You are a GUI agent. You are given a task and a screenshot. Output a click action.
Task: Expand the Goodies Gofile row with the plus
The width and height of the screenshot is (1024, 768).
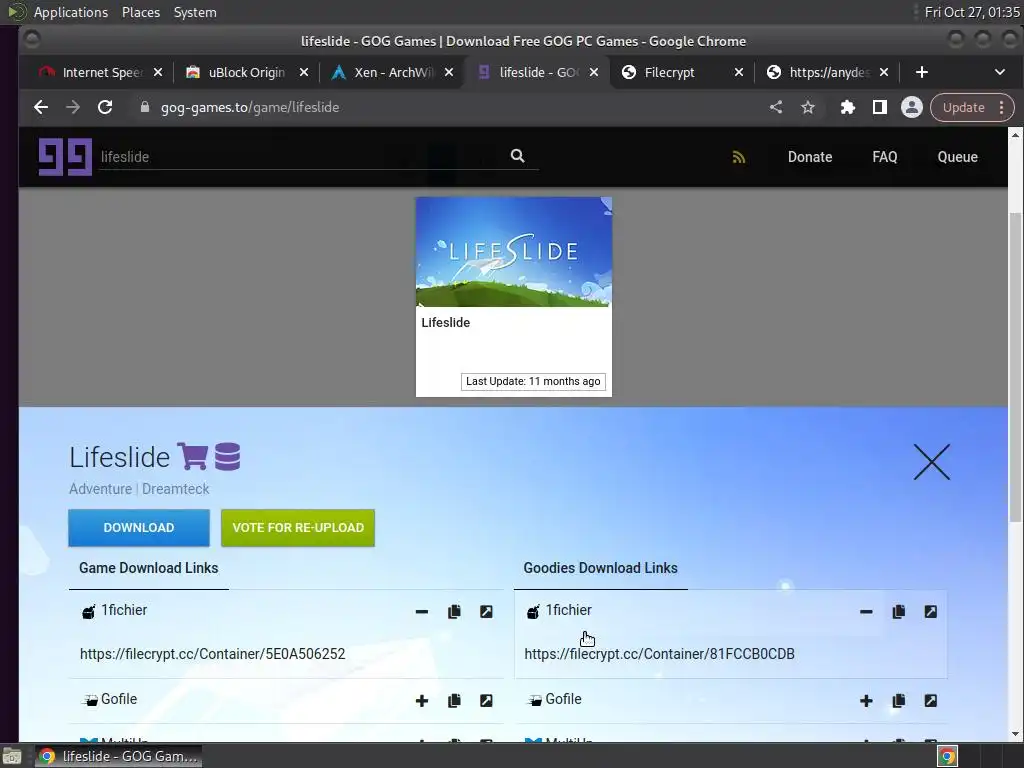[866, 701]
